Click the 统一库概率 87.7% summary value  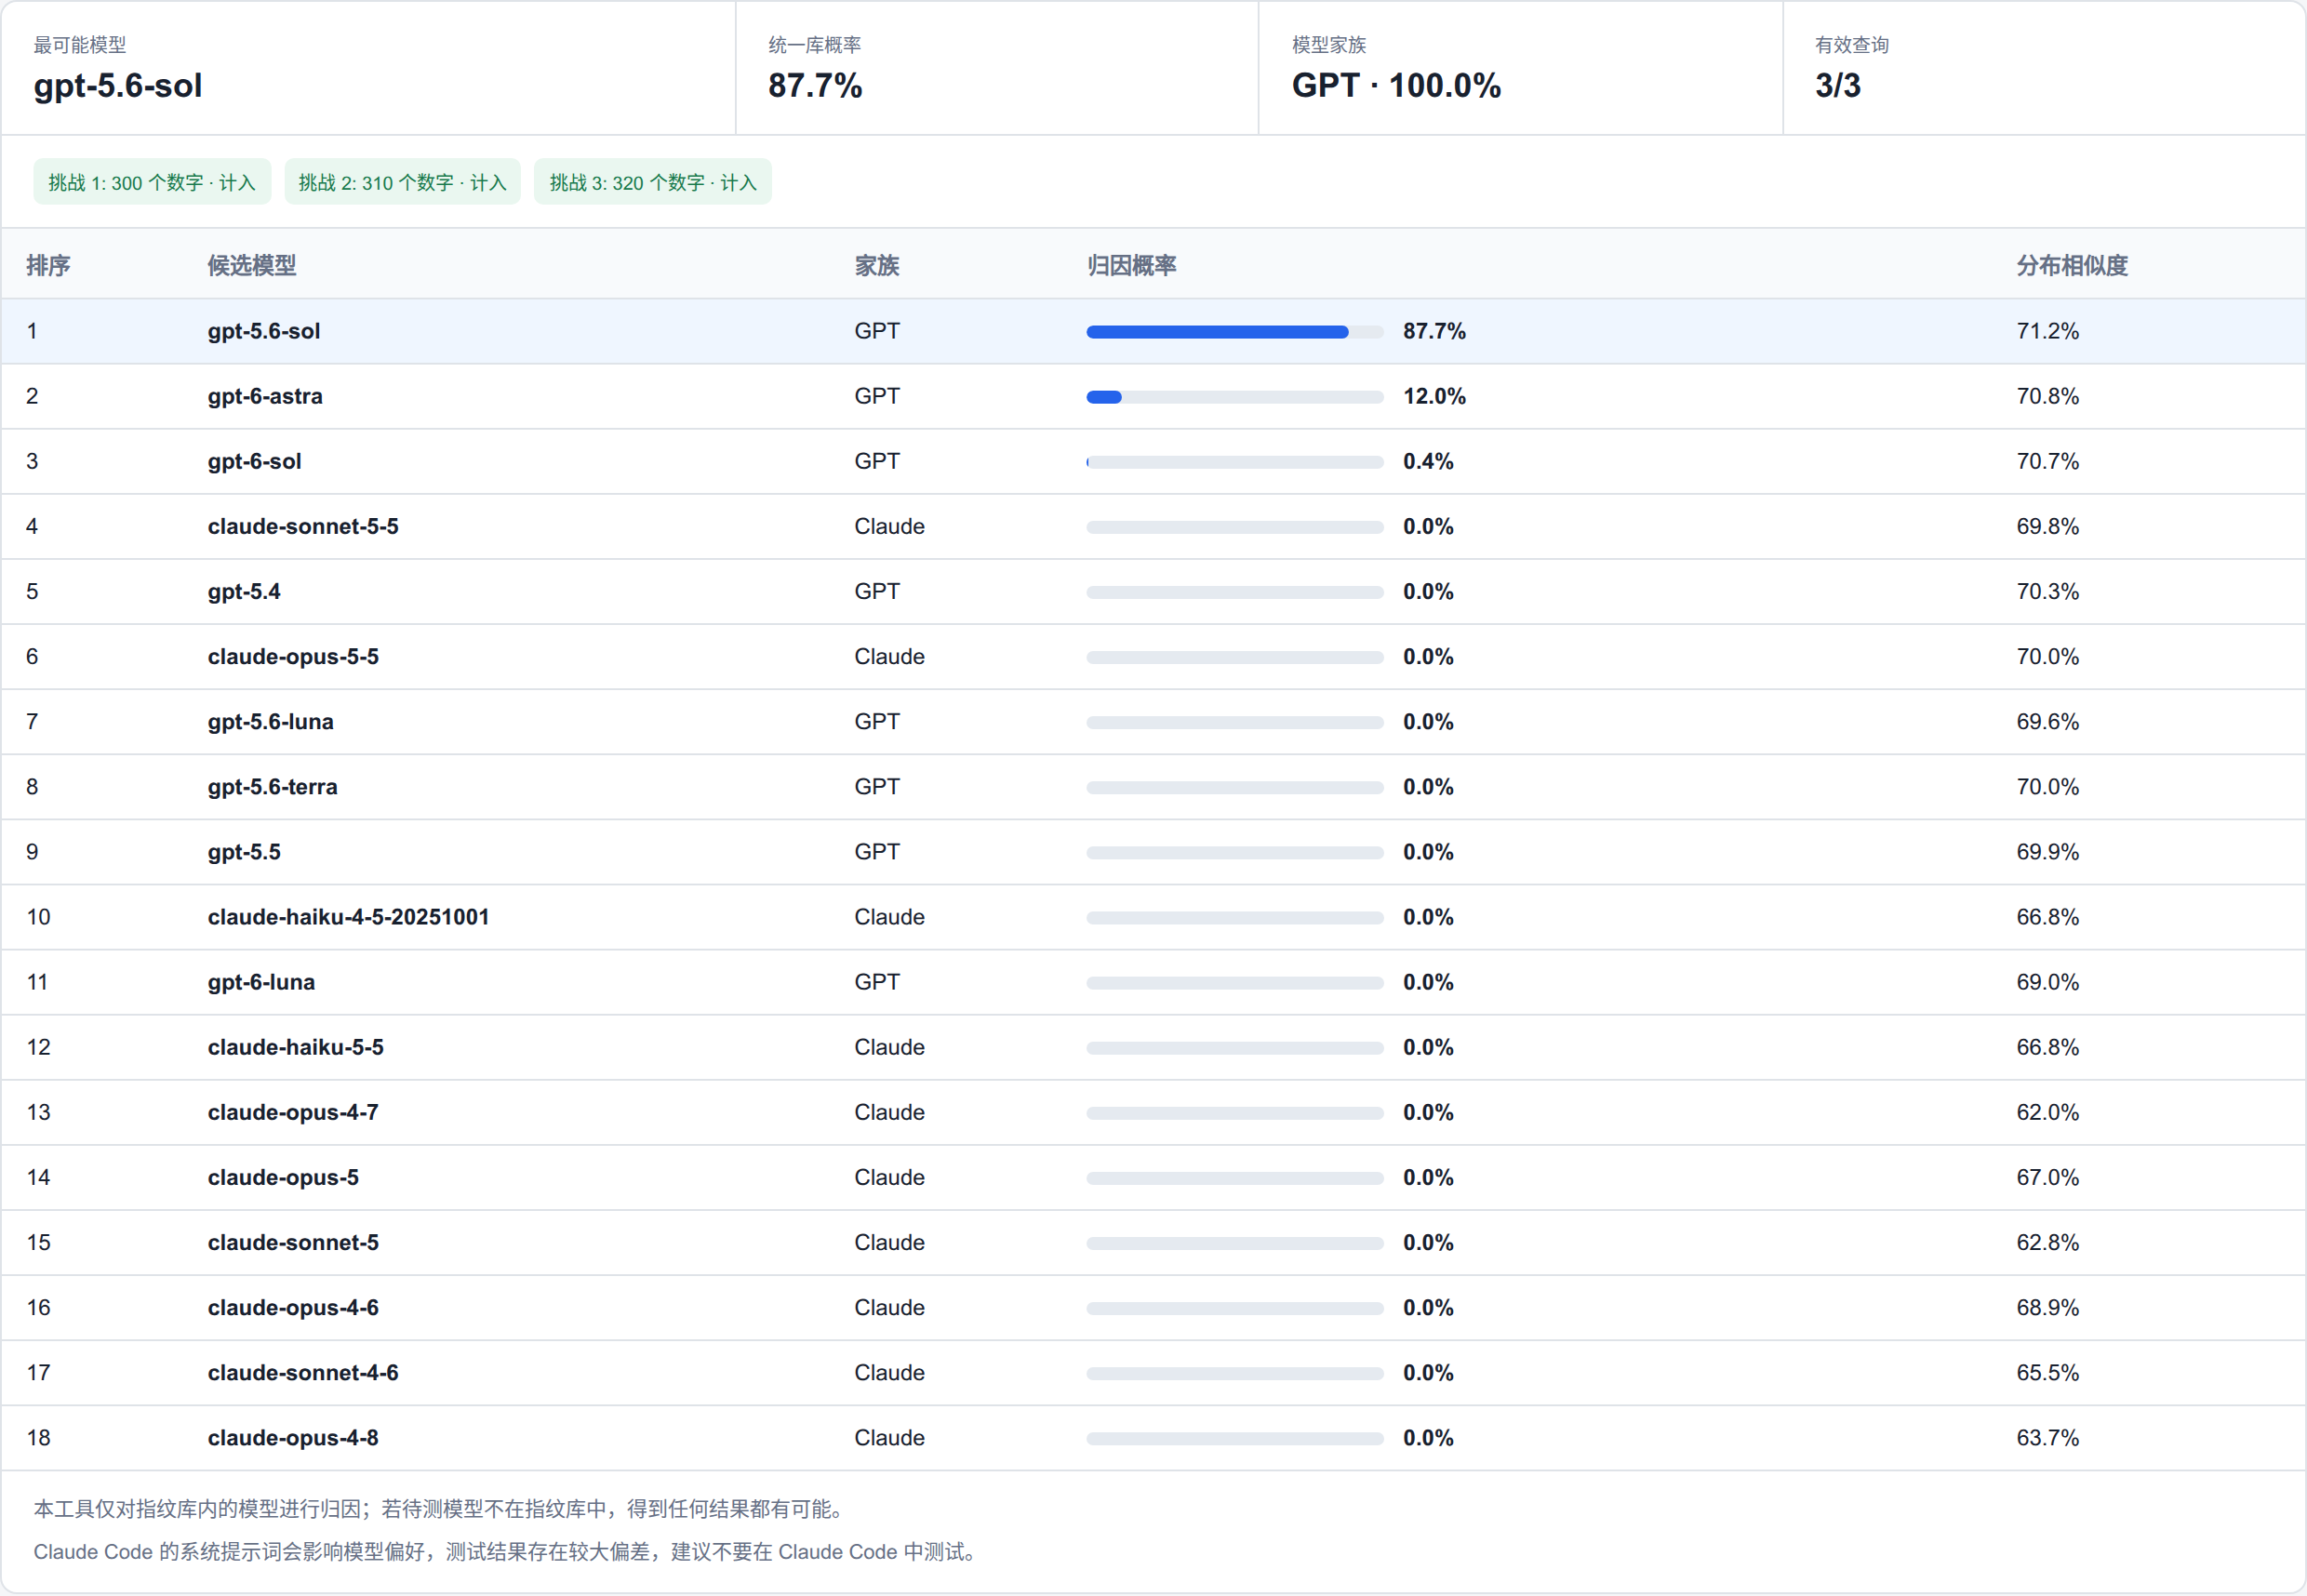[815, 85]
